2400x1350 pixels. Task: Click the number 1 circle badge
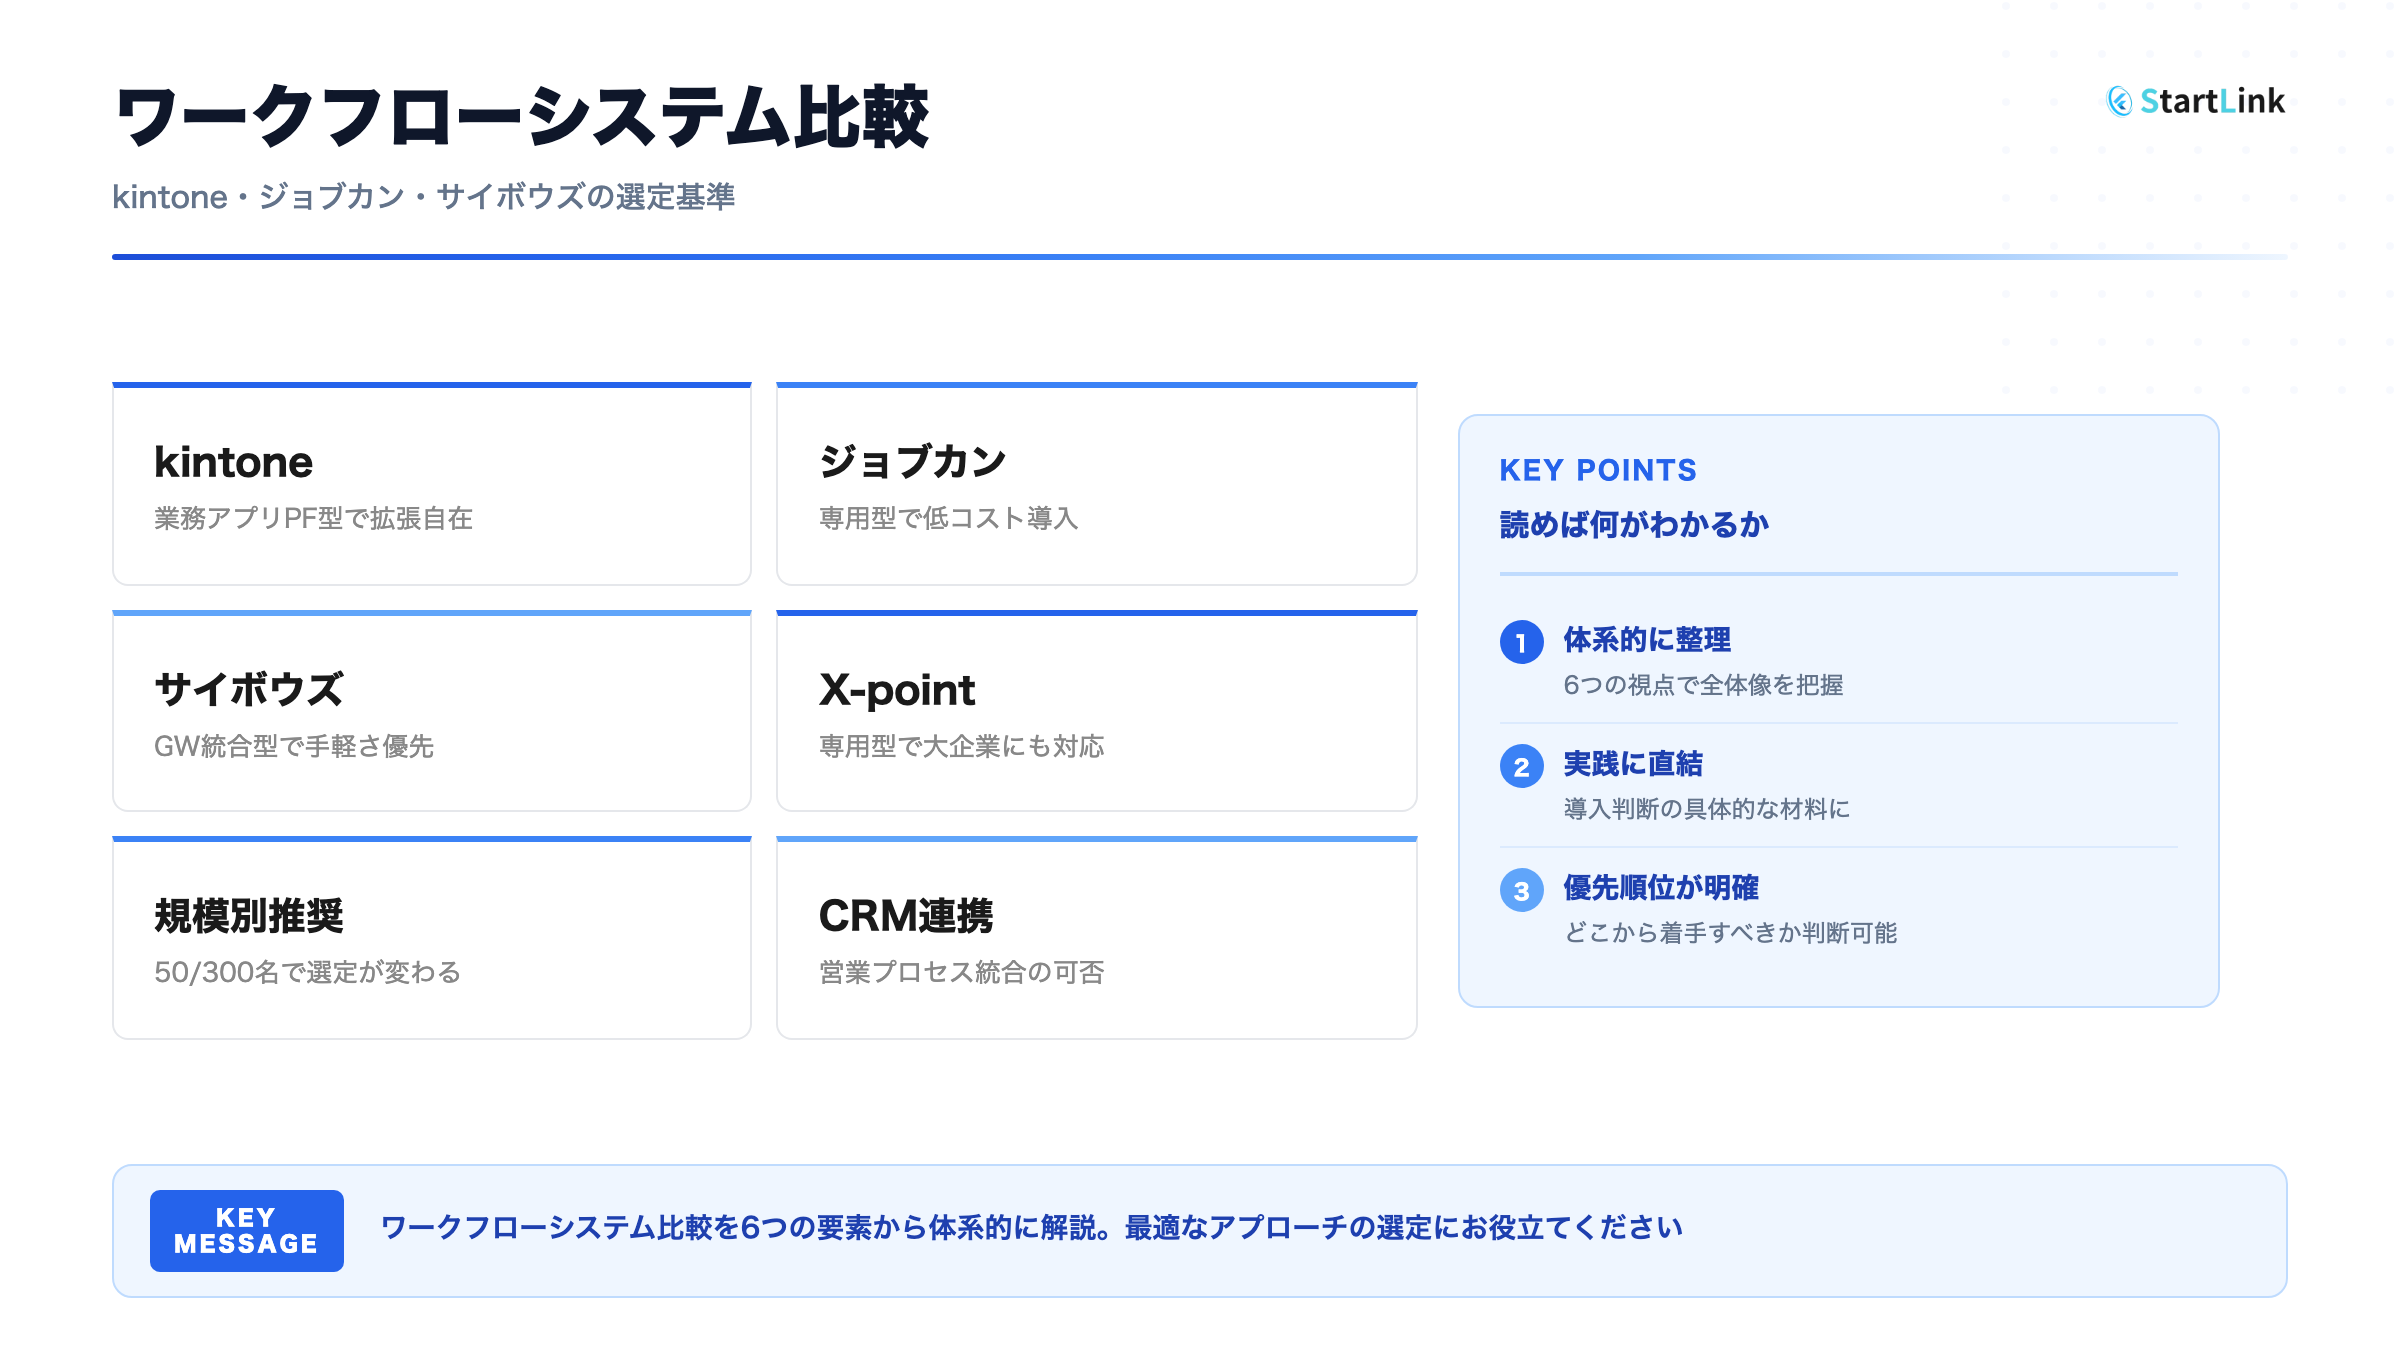tap(1521, 642)
